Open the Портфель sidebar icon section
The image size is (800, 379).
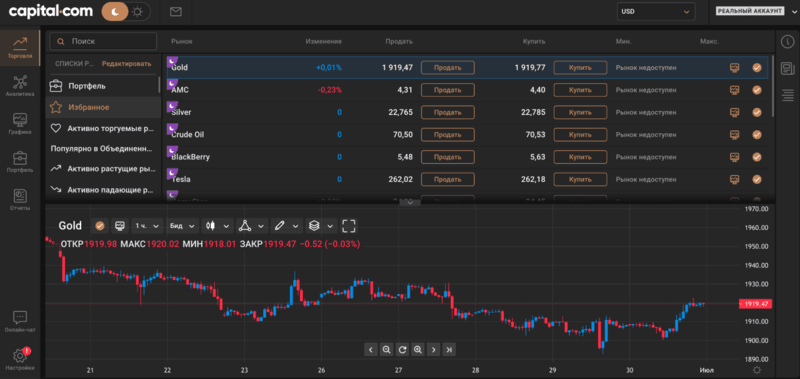tap(20, 162)
